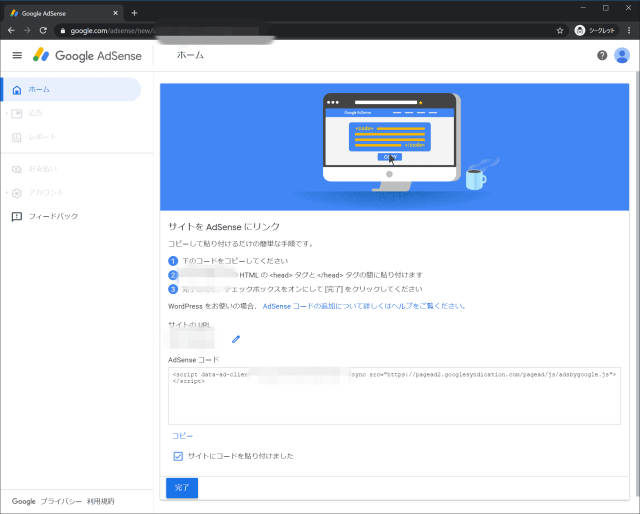
Task: Select the Google AdSense browser tab
Action: click(63, 13)
